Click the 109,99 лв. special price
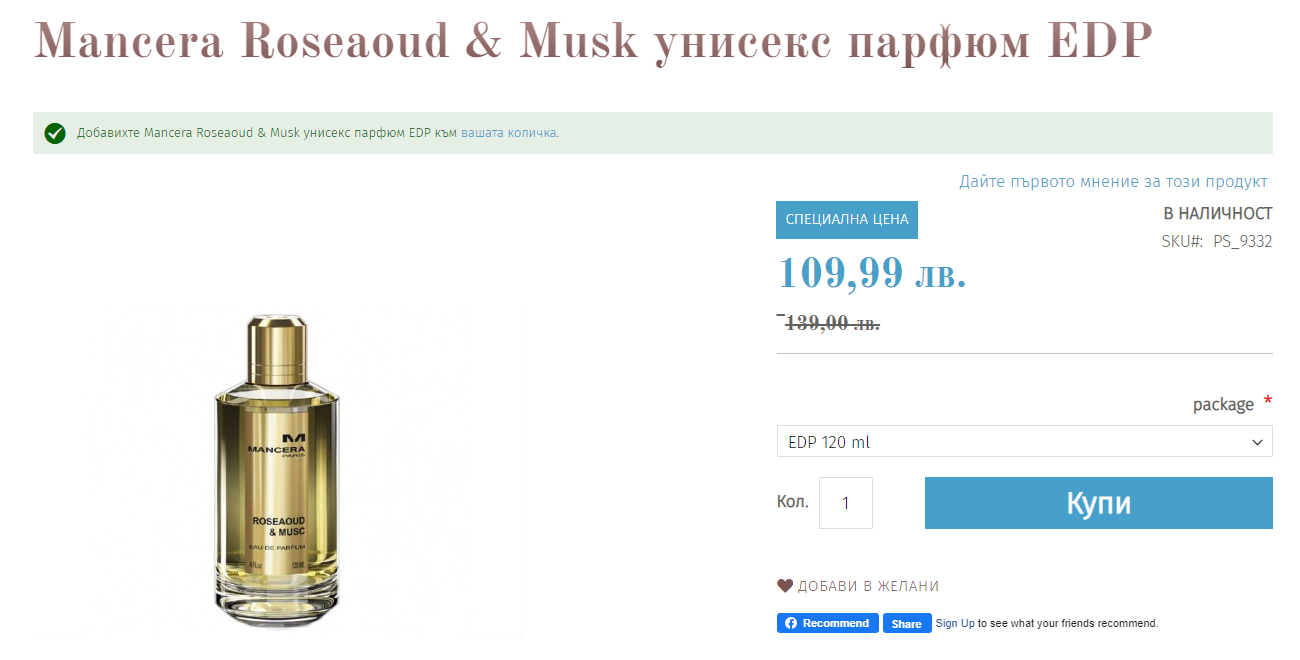 [x=872, y=272]
